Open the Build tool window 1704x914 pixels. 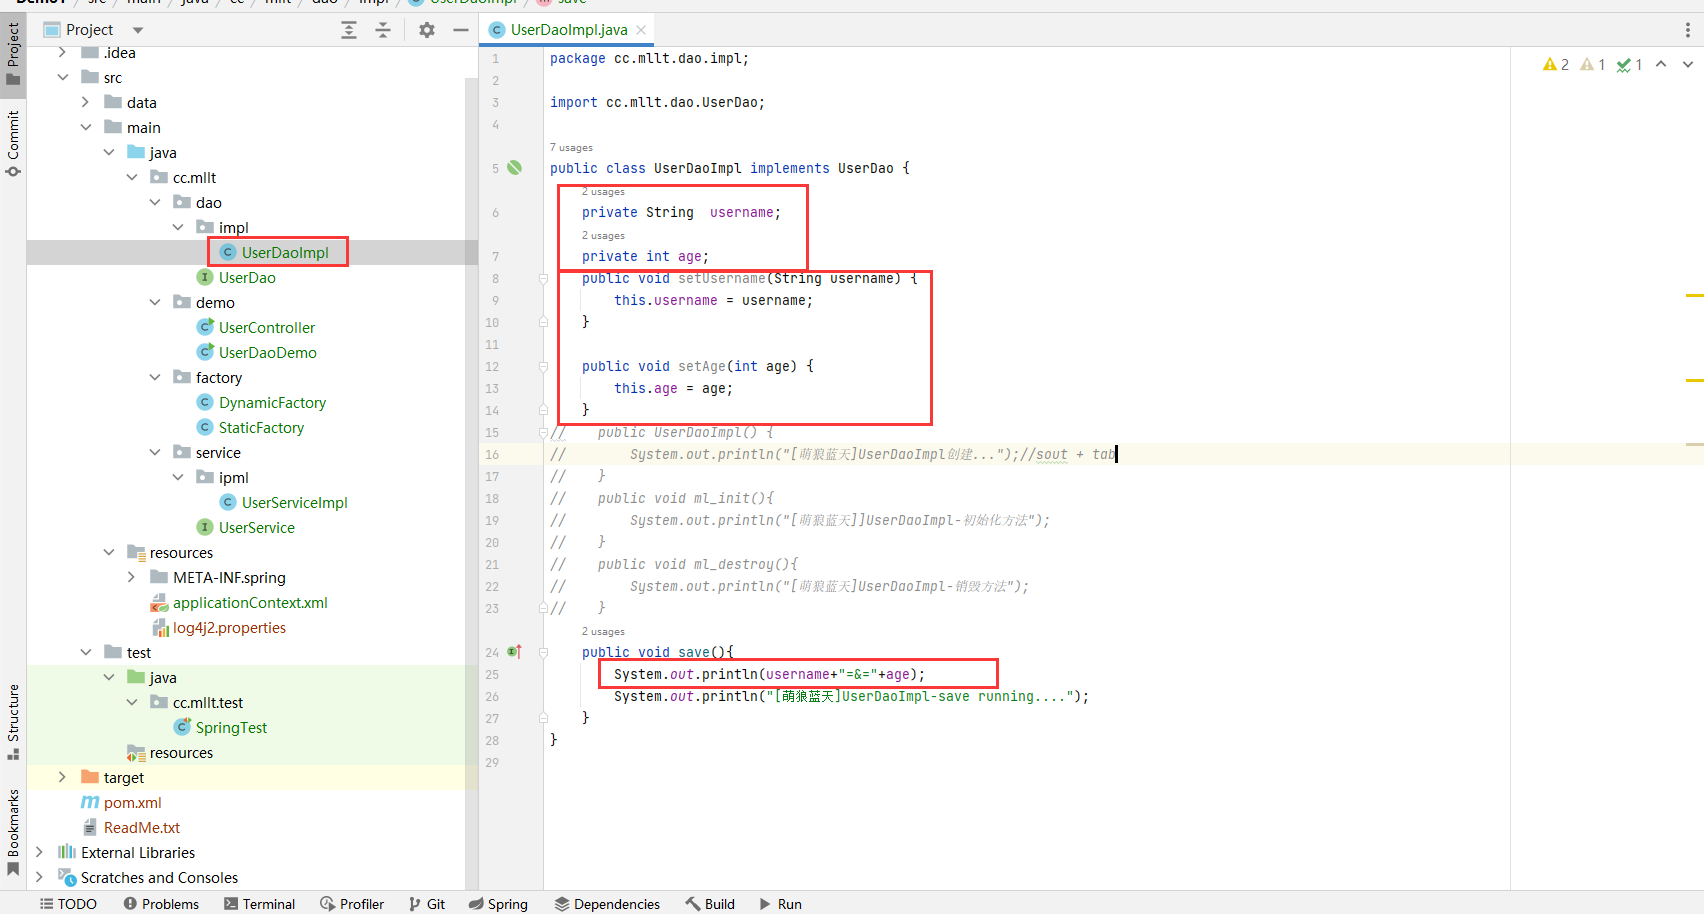(710, 903)
